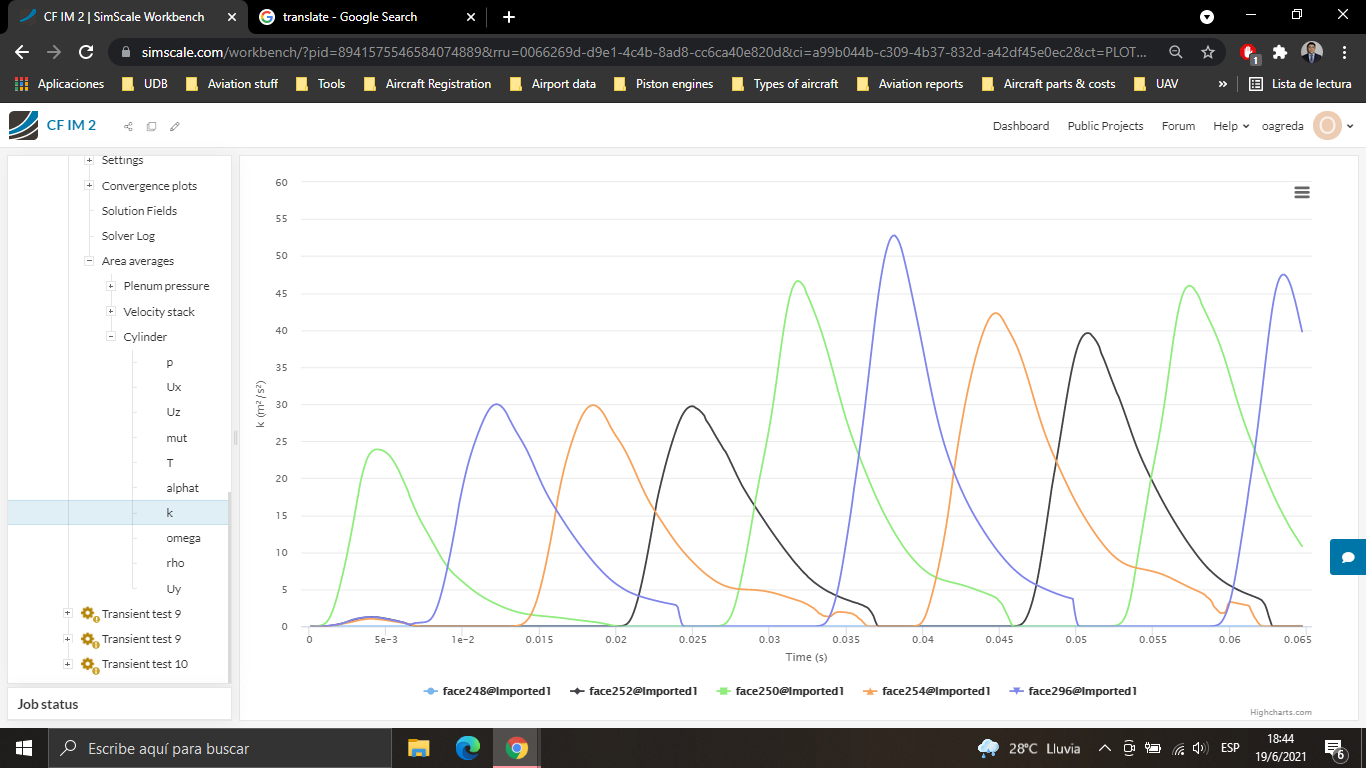This screenshot has width=1366, height=768.
Task: Click the pencil edit icon beside project name
Action: [175, 126]
